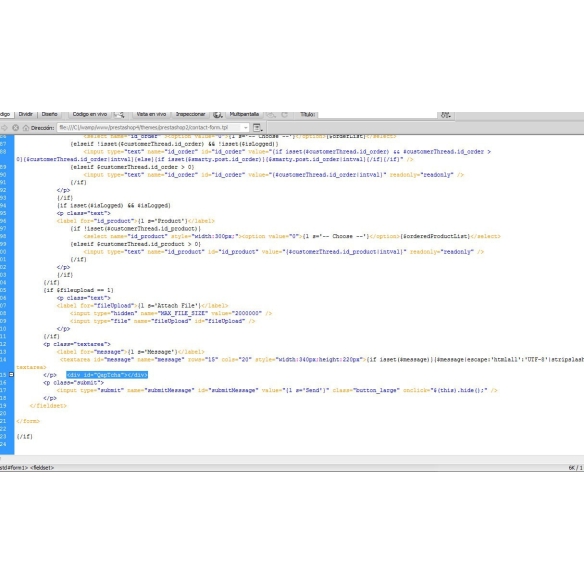584x584 pixels.
Task: Expand the address bar dropdown arrow
Action: [x=245, y=128]
